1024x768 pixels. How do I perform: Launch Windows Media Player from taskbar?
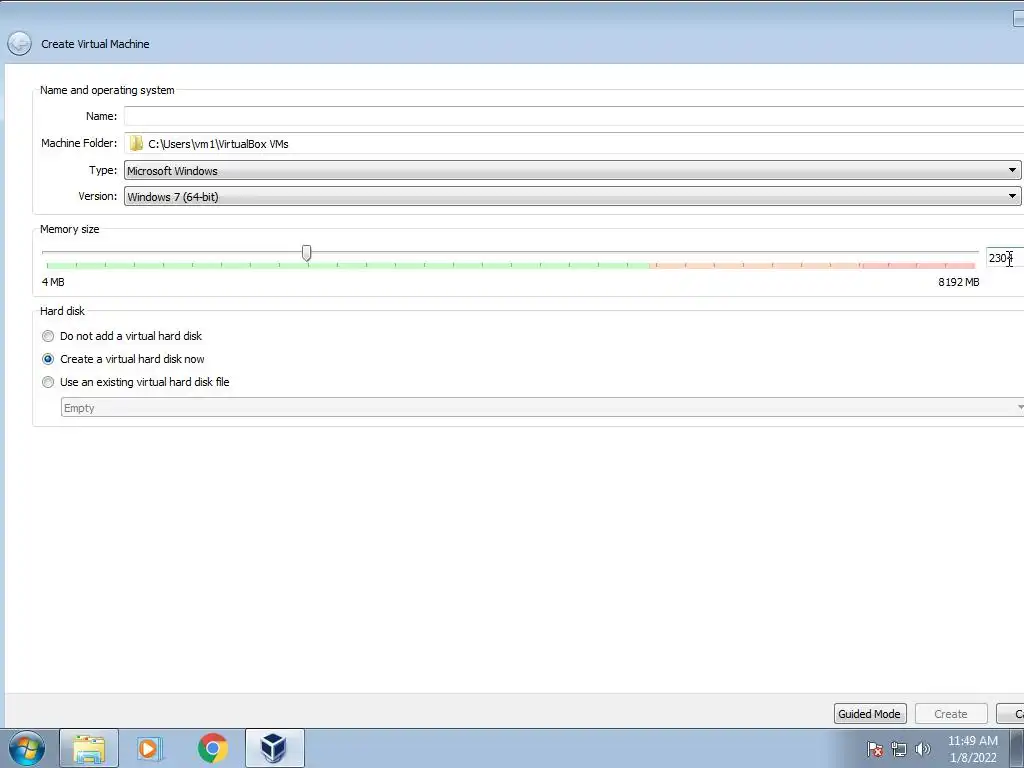coord(150,748)
